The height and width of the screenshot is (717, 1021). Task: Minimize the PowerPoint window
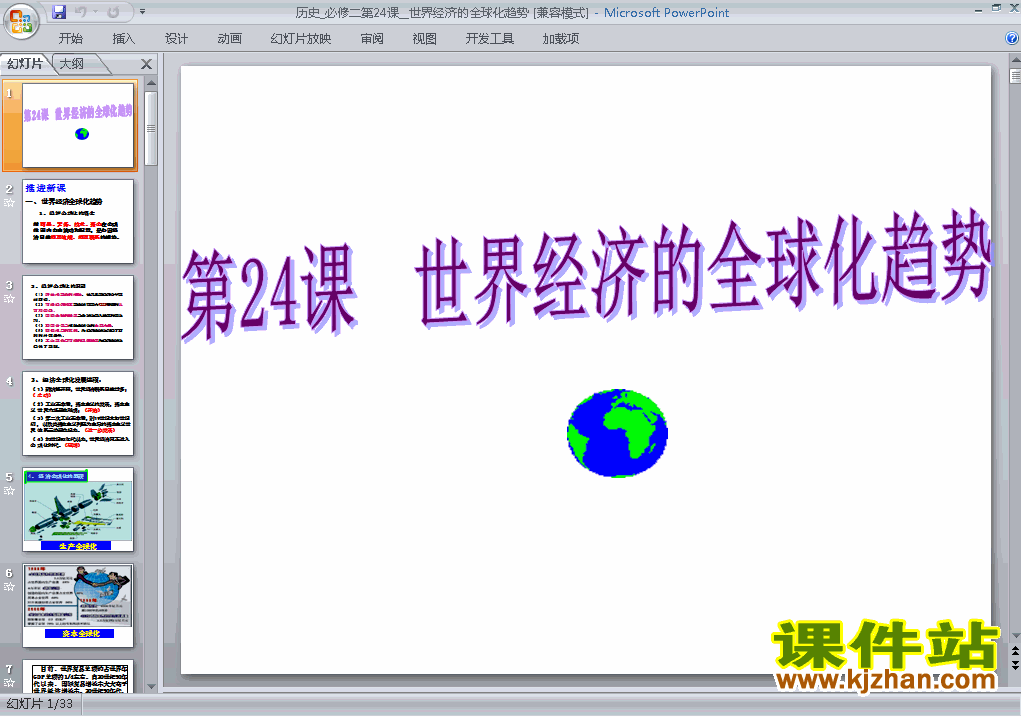click(978, 9)
